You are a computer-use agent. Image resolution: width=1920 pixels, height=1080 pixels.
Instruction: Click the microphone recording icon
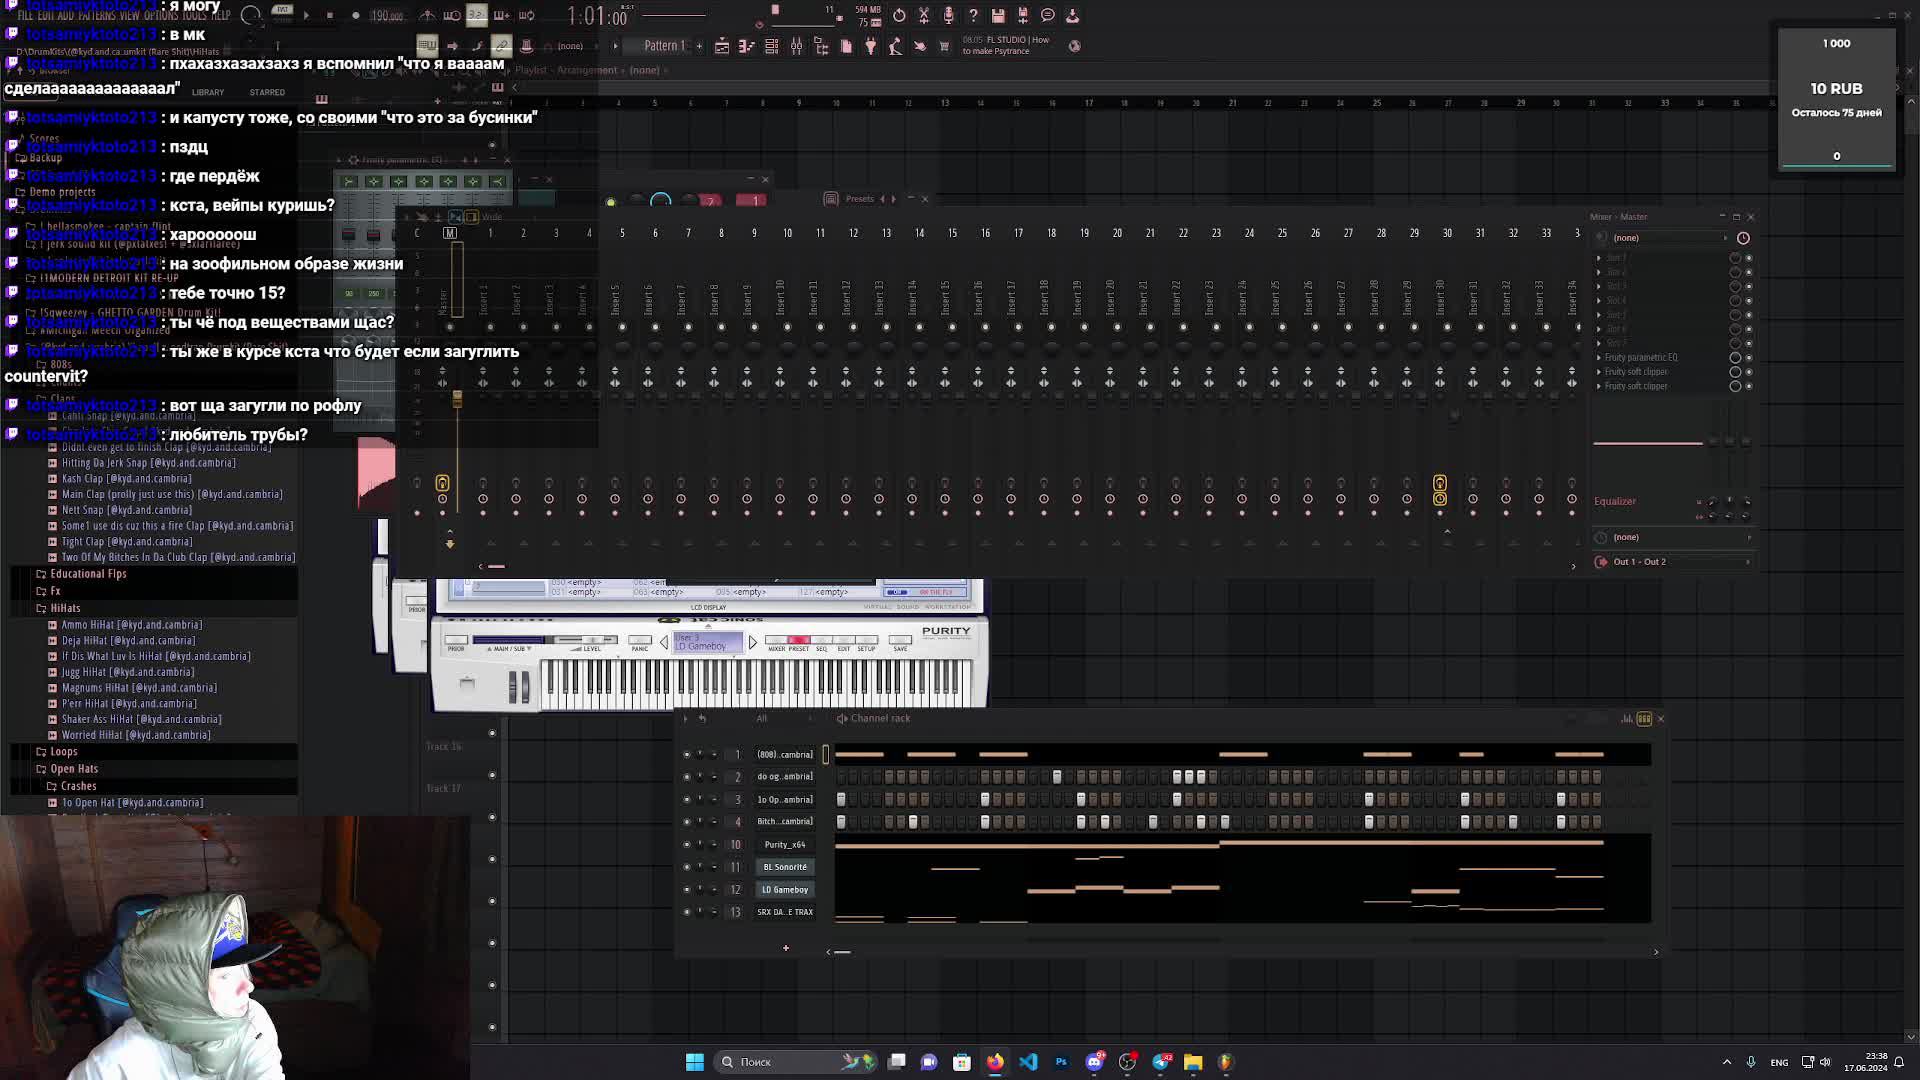point(948,16)
